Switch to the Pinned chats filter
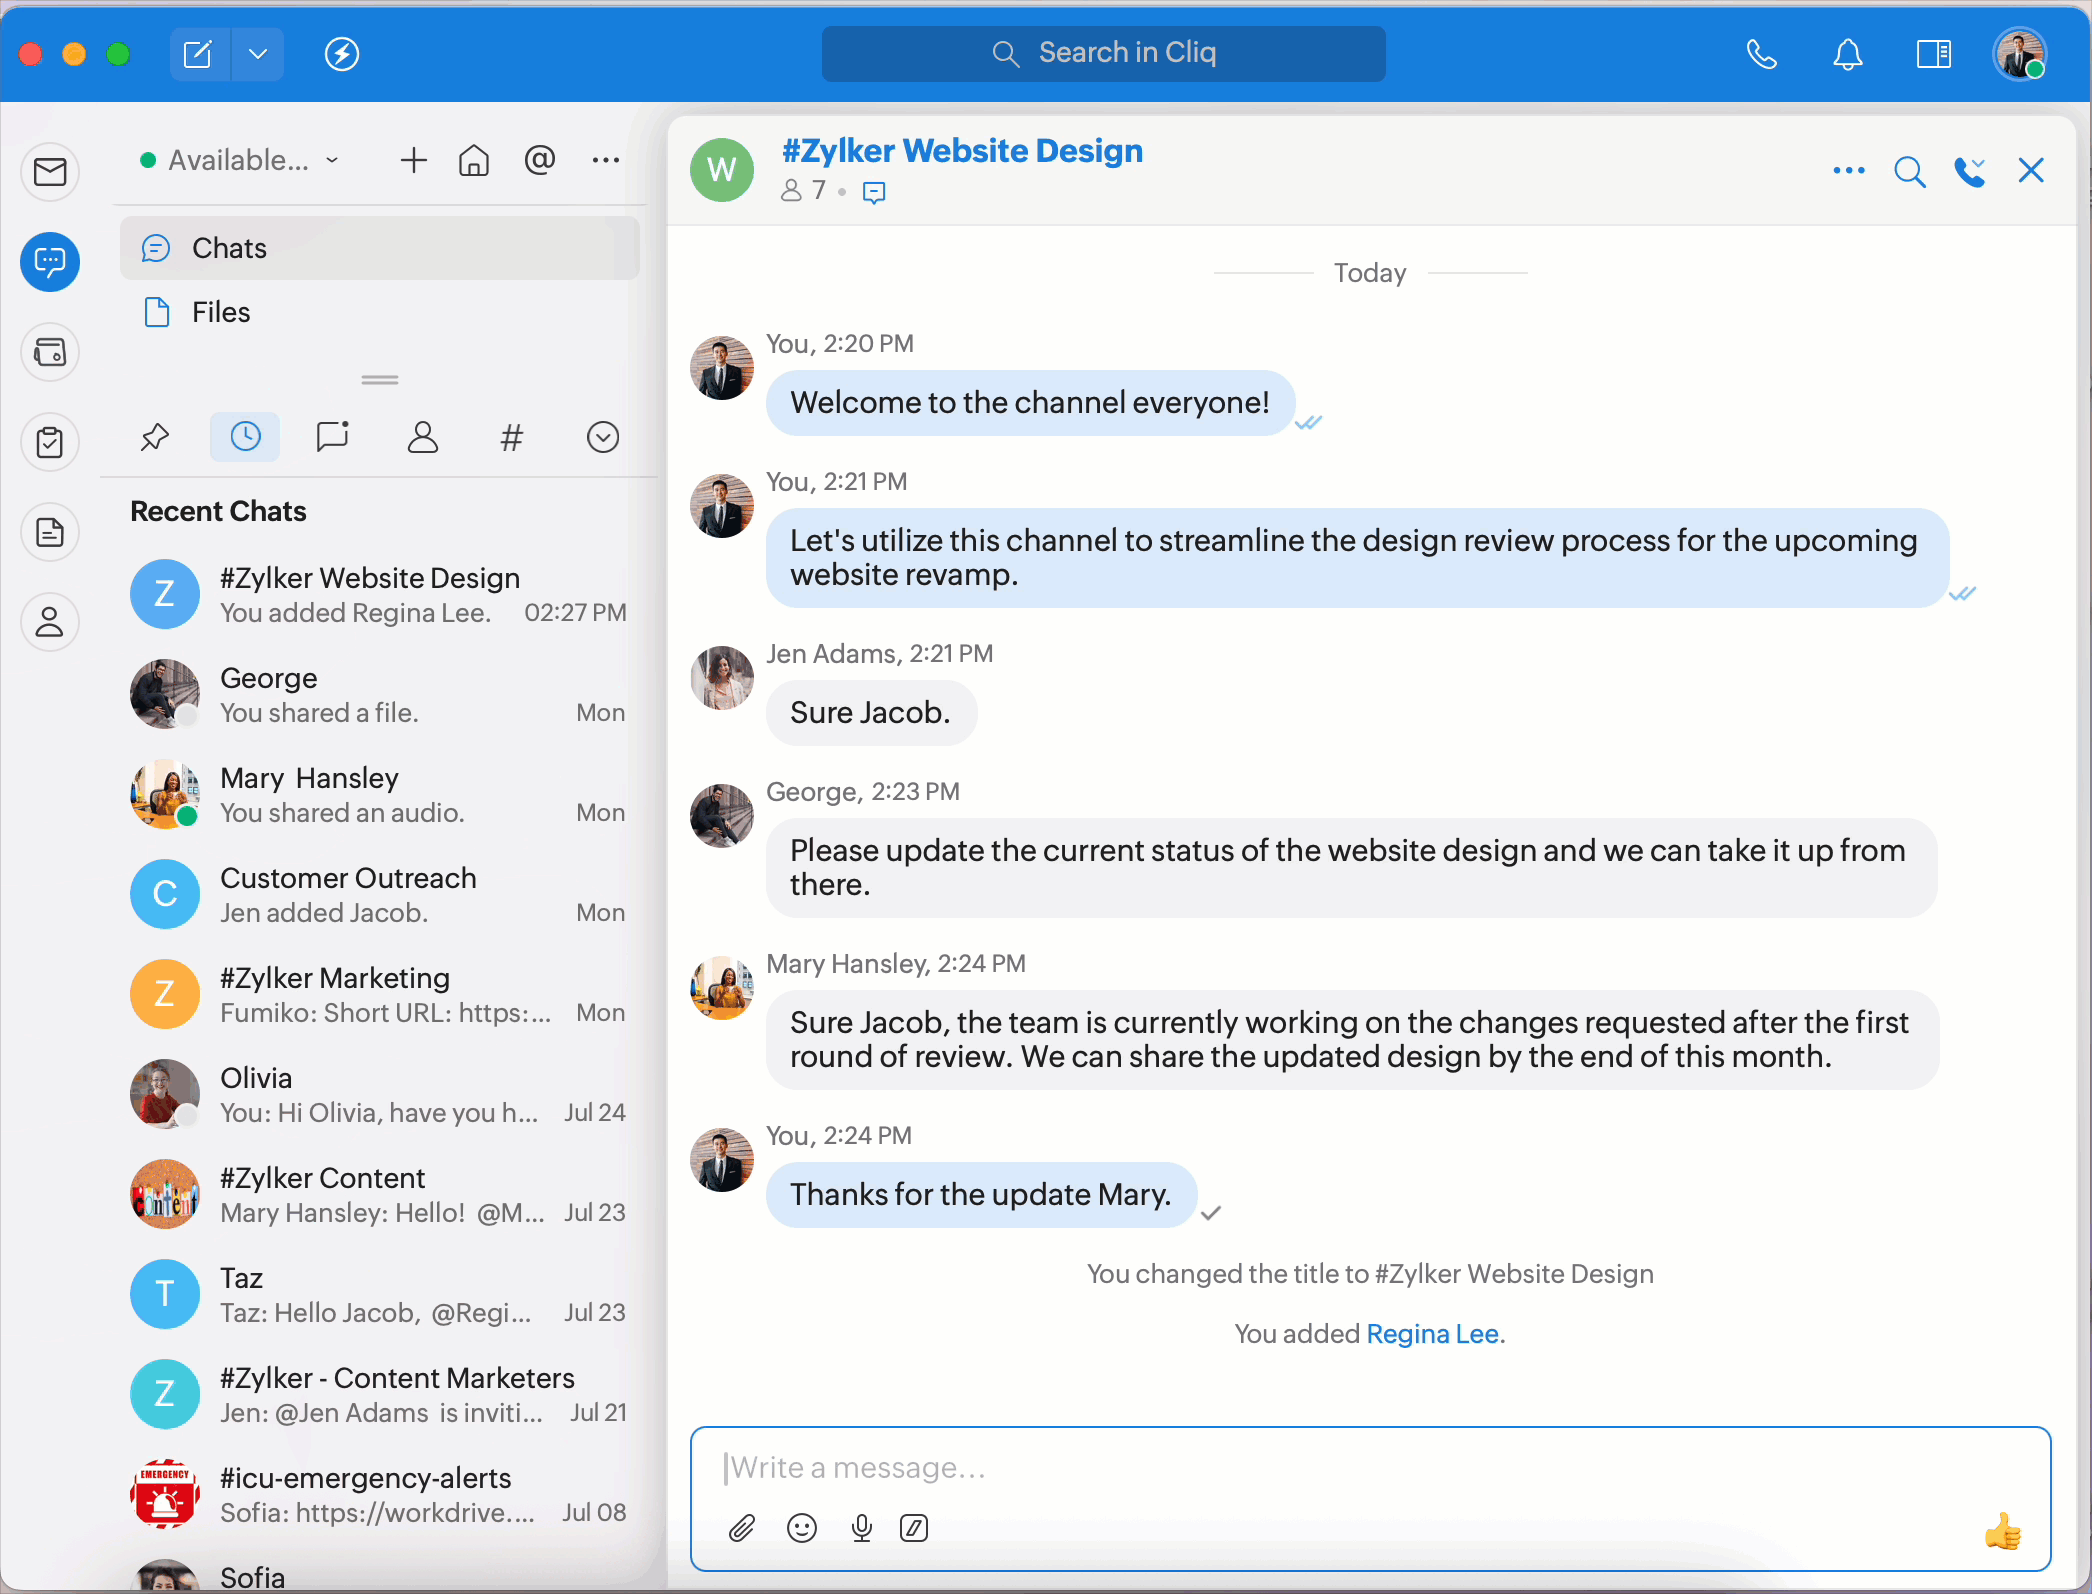Viewport: 2092px width, 1594px height. 155,437
